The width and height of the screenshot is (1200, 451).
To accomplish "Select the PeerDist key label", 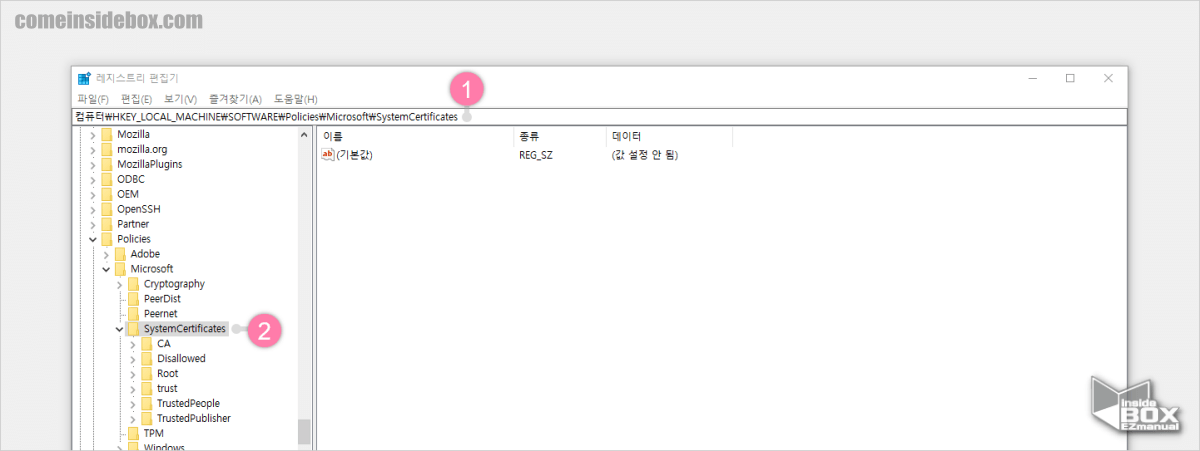I will [162, 299].
